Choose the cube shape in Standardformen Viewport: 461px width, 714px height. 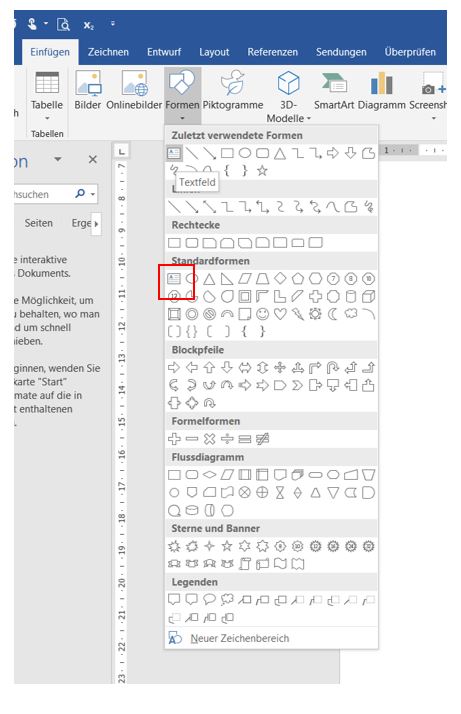click(368, 297)
